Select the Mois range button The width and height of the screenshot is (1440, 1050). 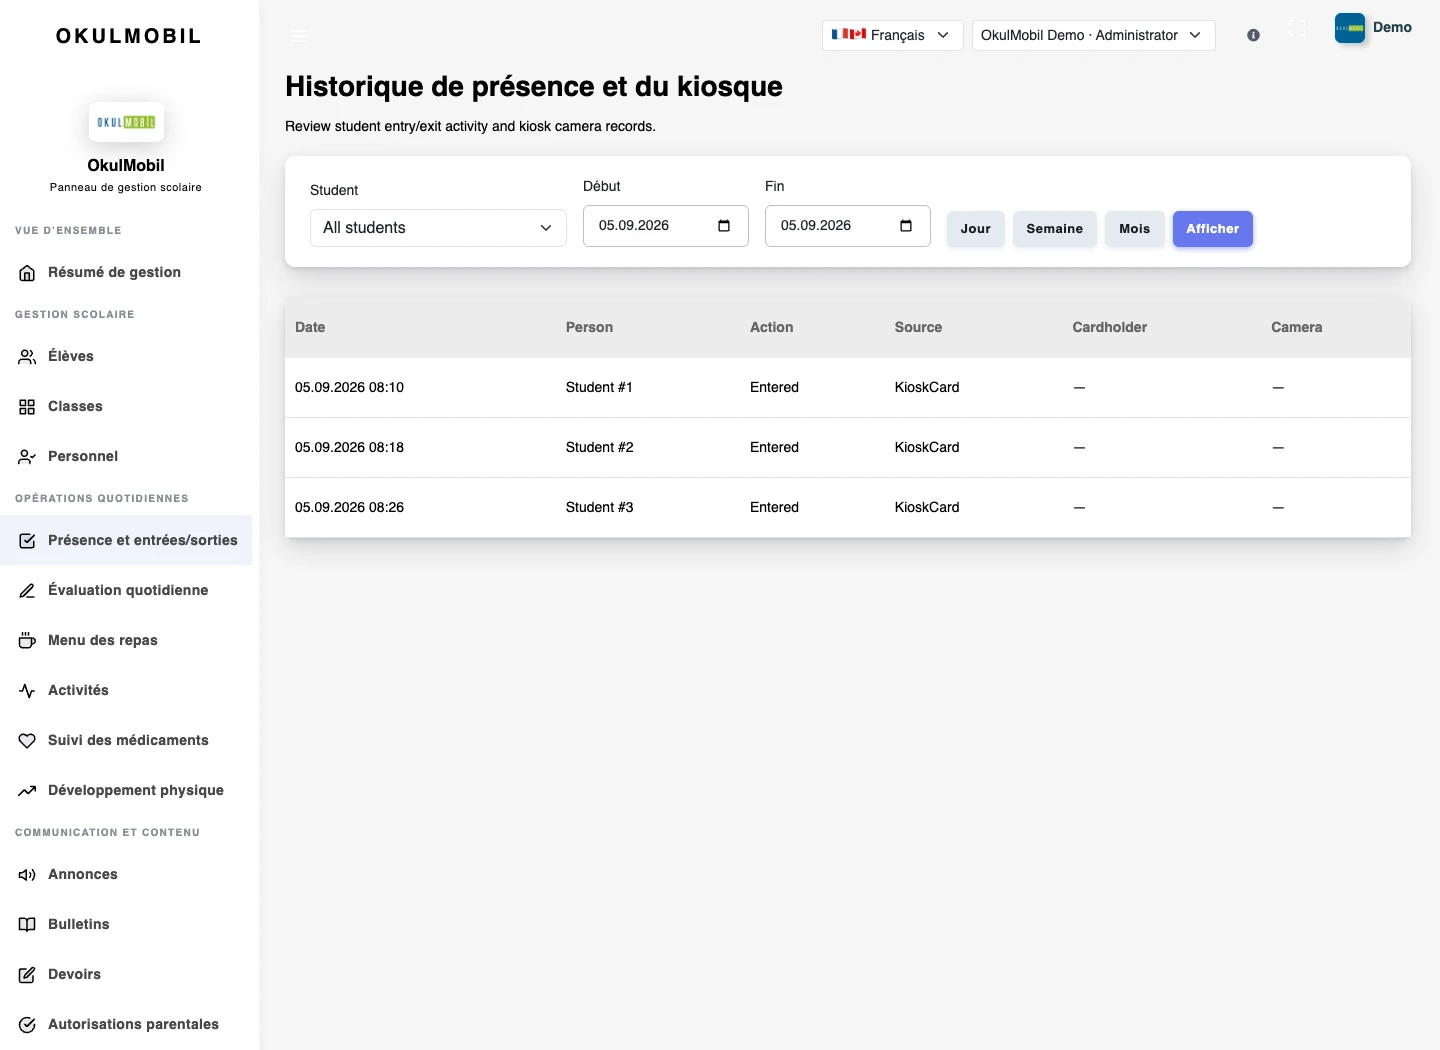1135,229
